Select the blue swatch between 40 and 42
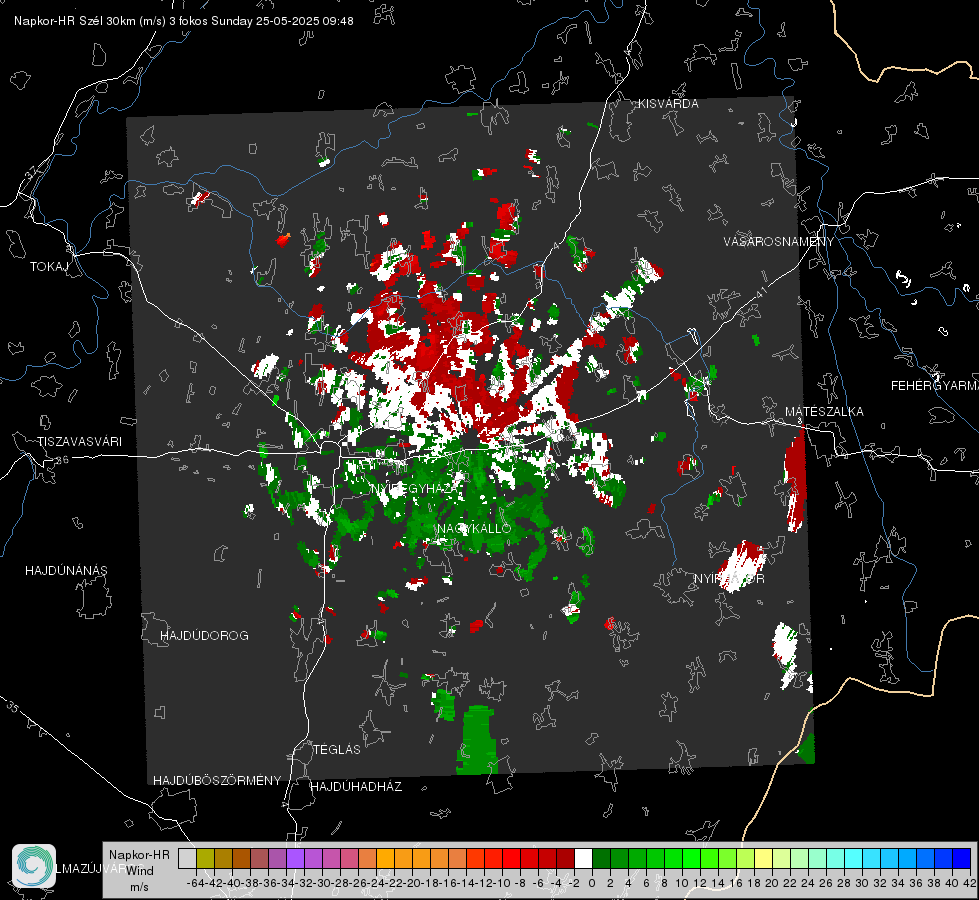 pos(962,858)
